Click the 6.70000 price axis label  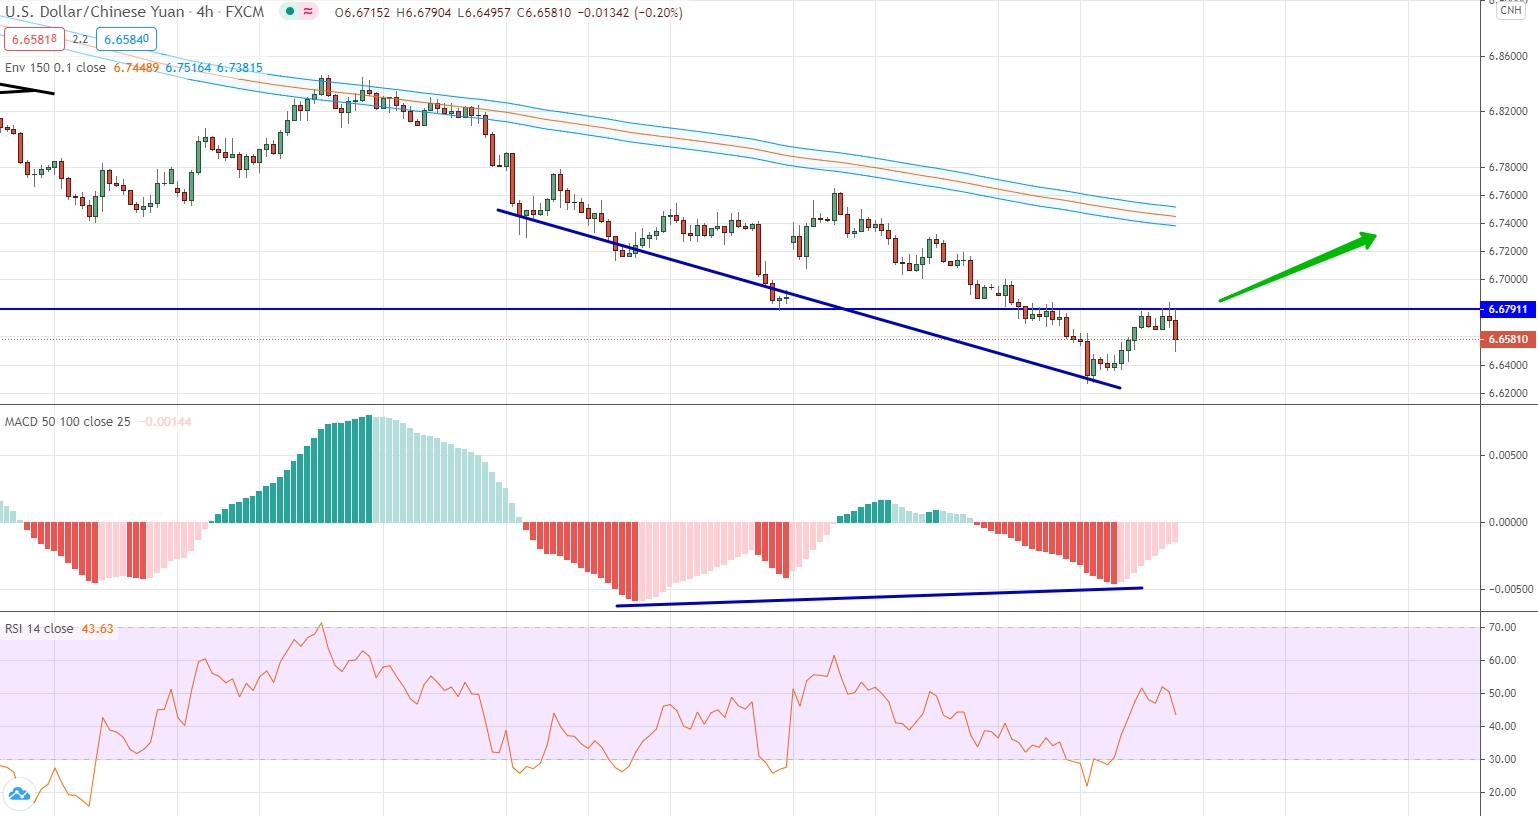coord(1507,280)
